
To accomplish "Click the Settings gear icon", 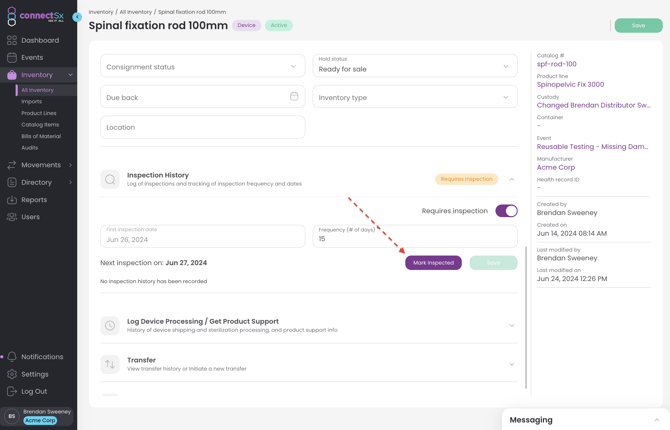I will (12, 374).
